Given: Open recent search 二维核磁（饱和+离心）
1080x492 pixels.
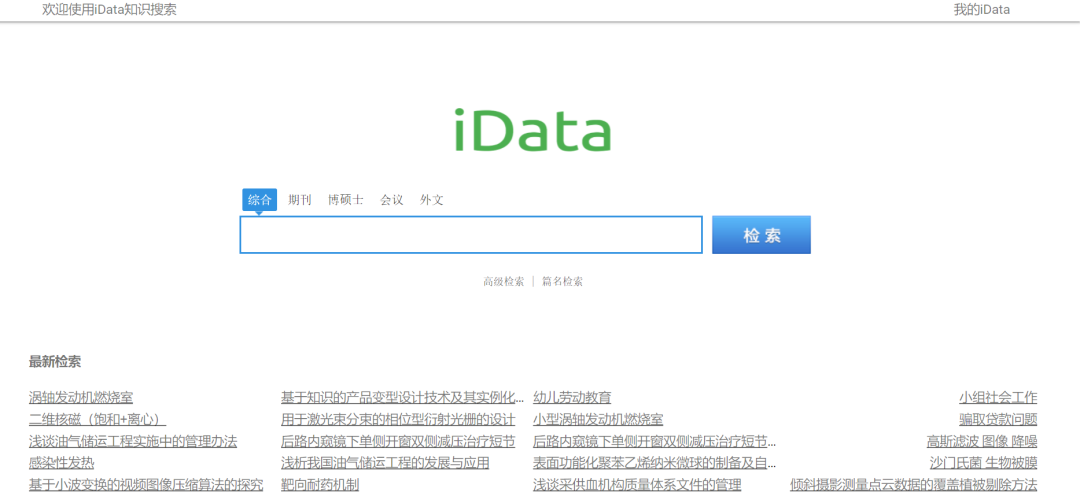Looking at the screenshot, I should (x=98, y=420).
